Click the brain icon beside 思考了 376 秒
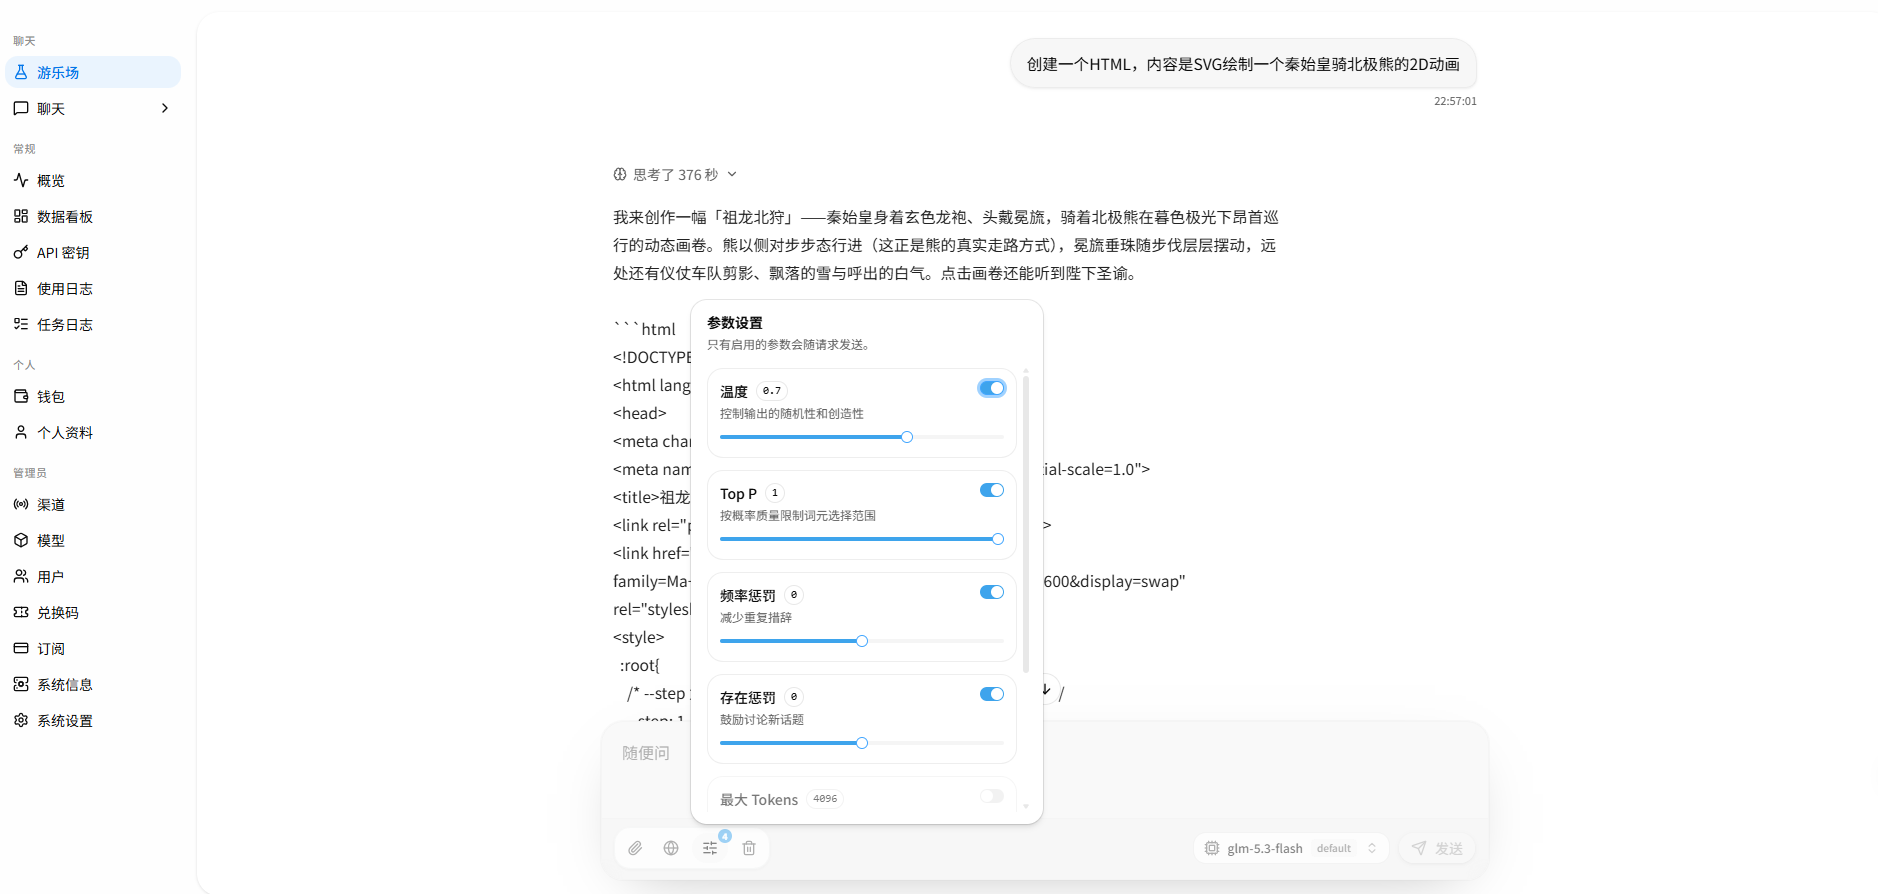Image resolution: width=1878 pixels, height=894 pixels. (620, 174)
